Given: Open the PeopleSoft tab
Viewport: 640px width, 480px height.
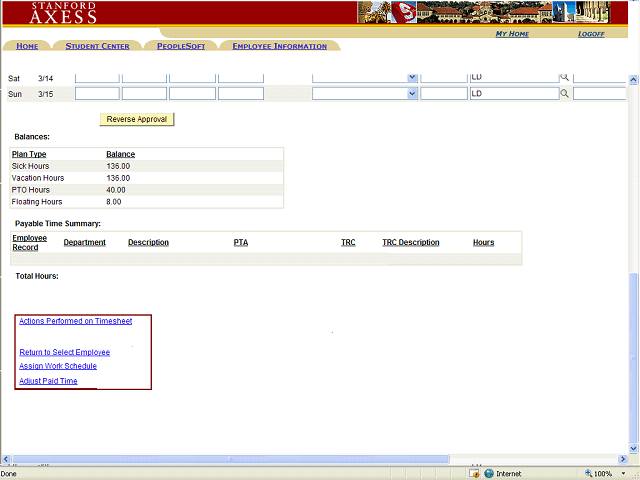Looking at the screenshot, I should pyautogui.click(x=180, y=46).
